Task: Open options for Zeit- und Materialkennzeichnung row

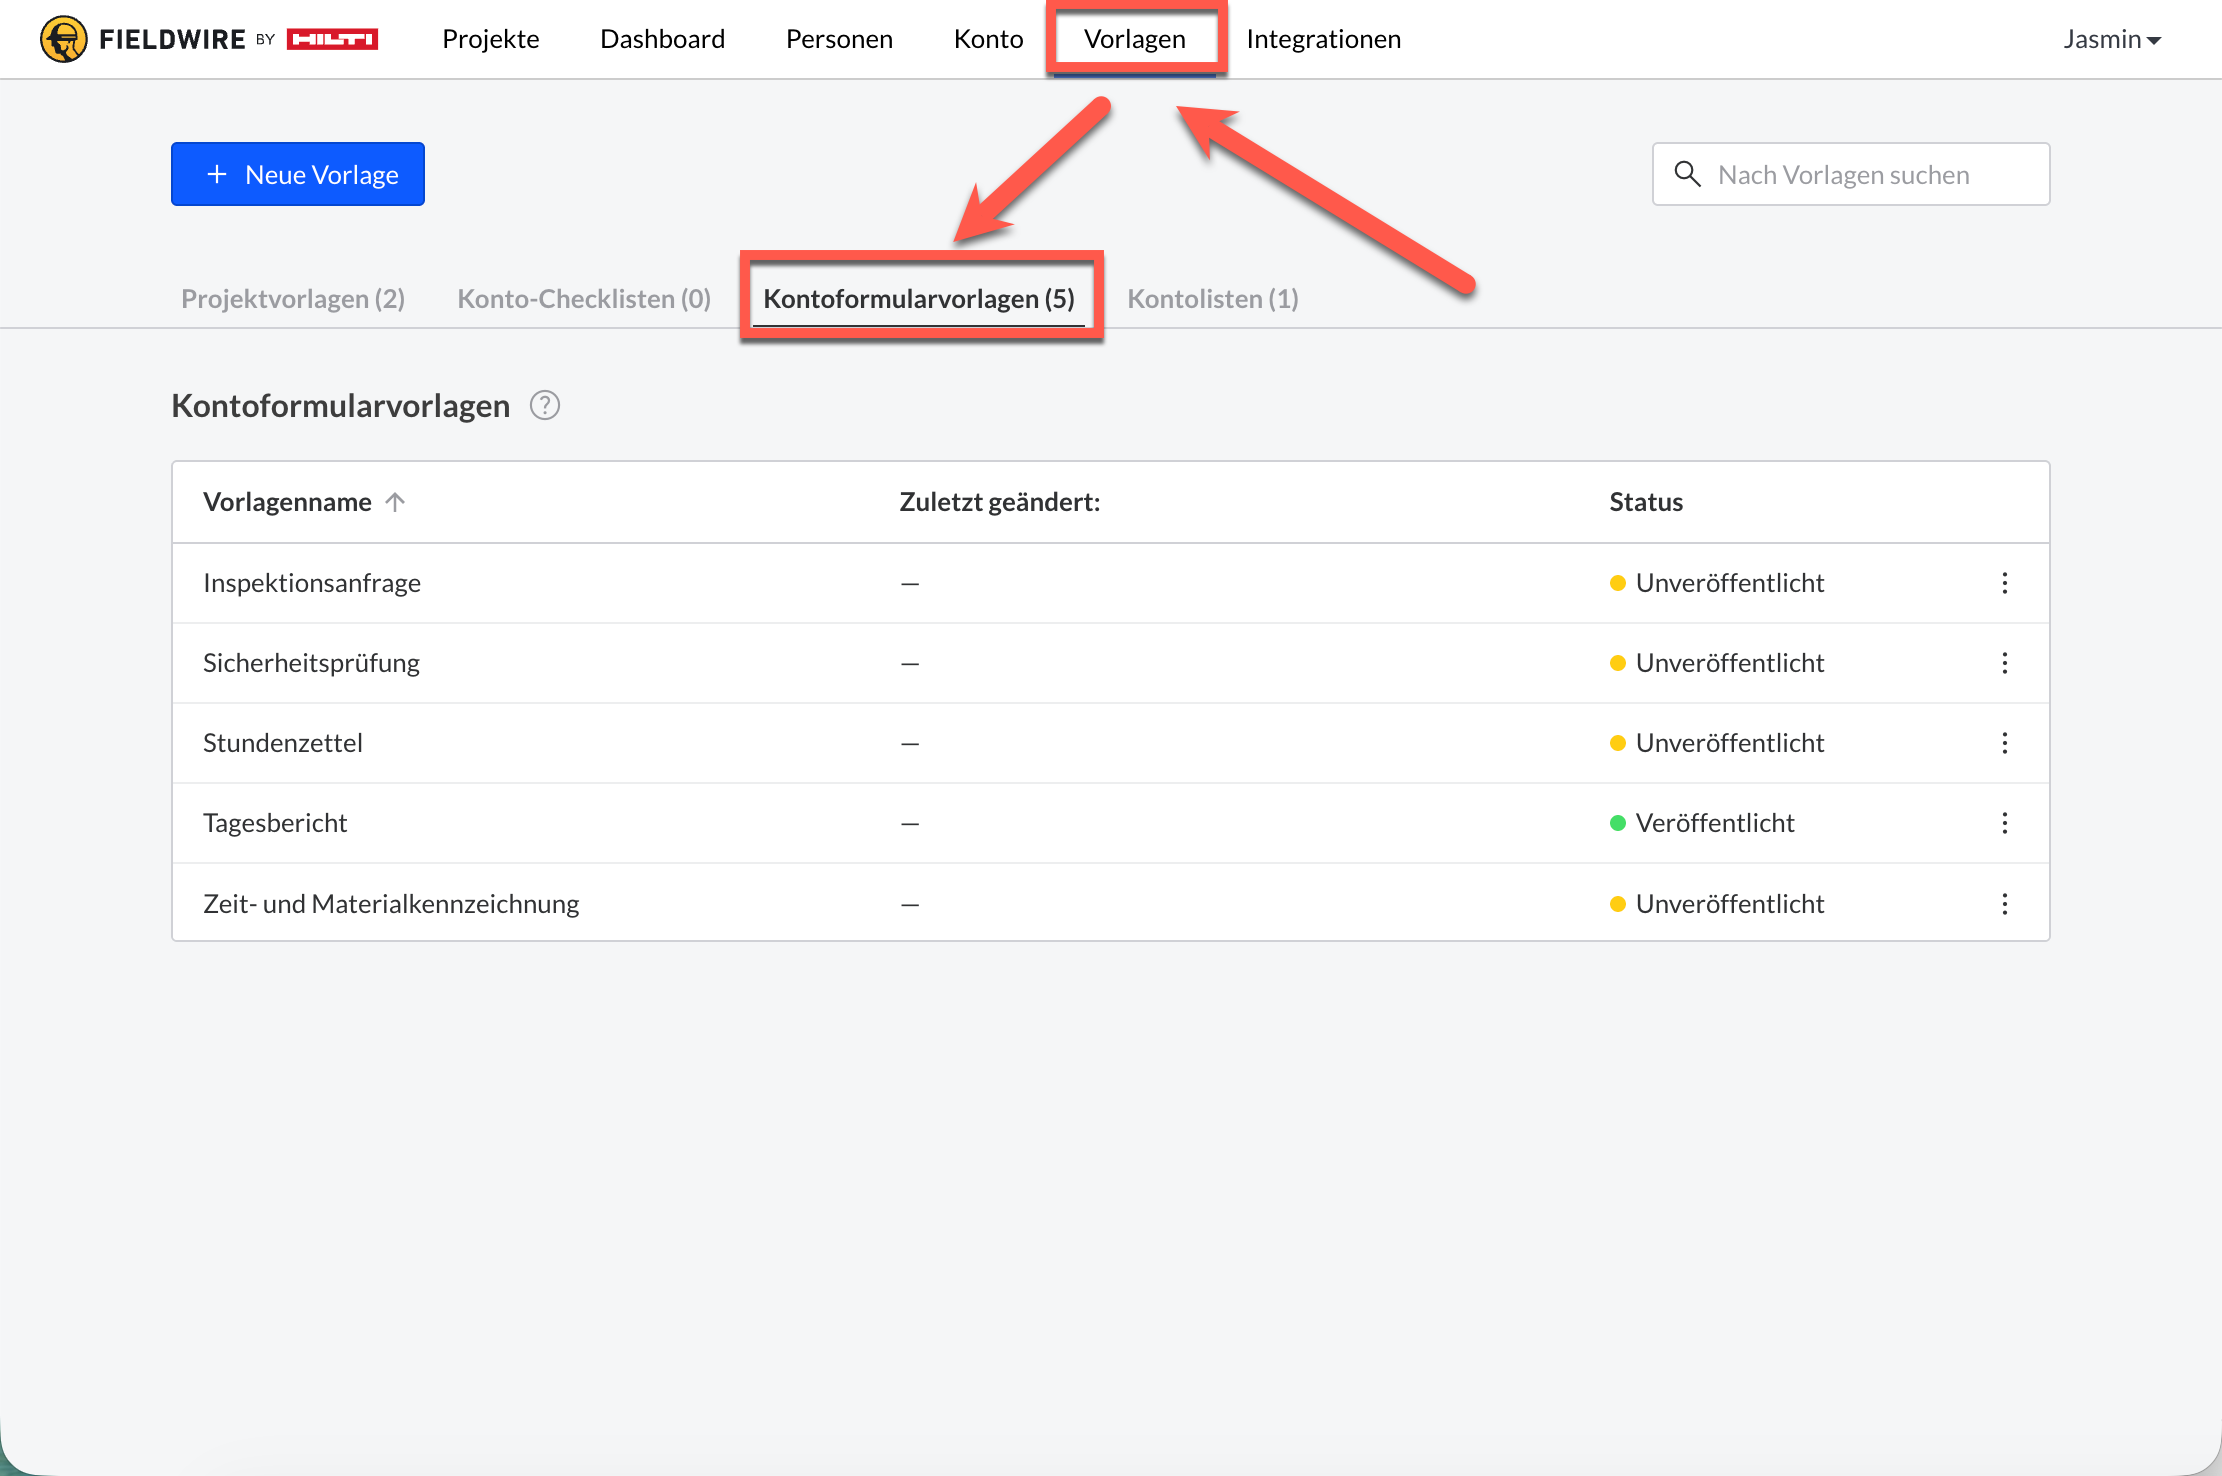Action: click(2004, 904)
